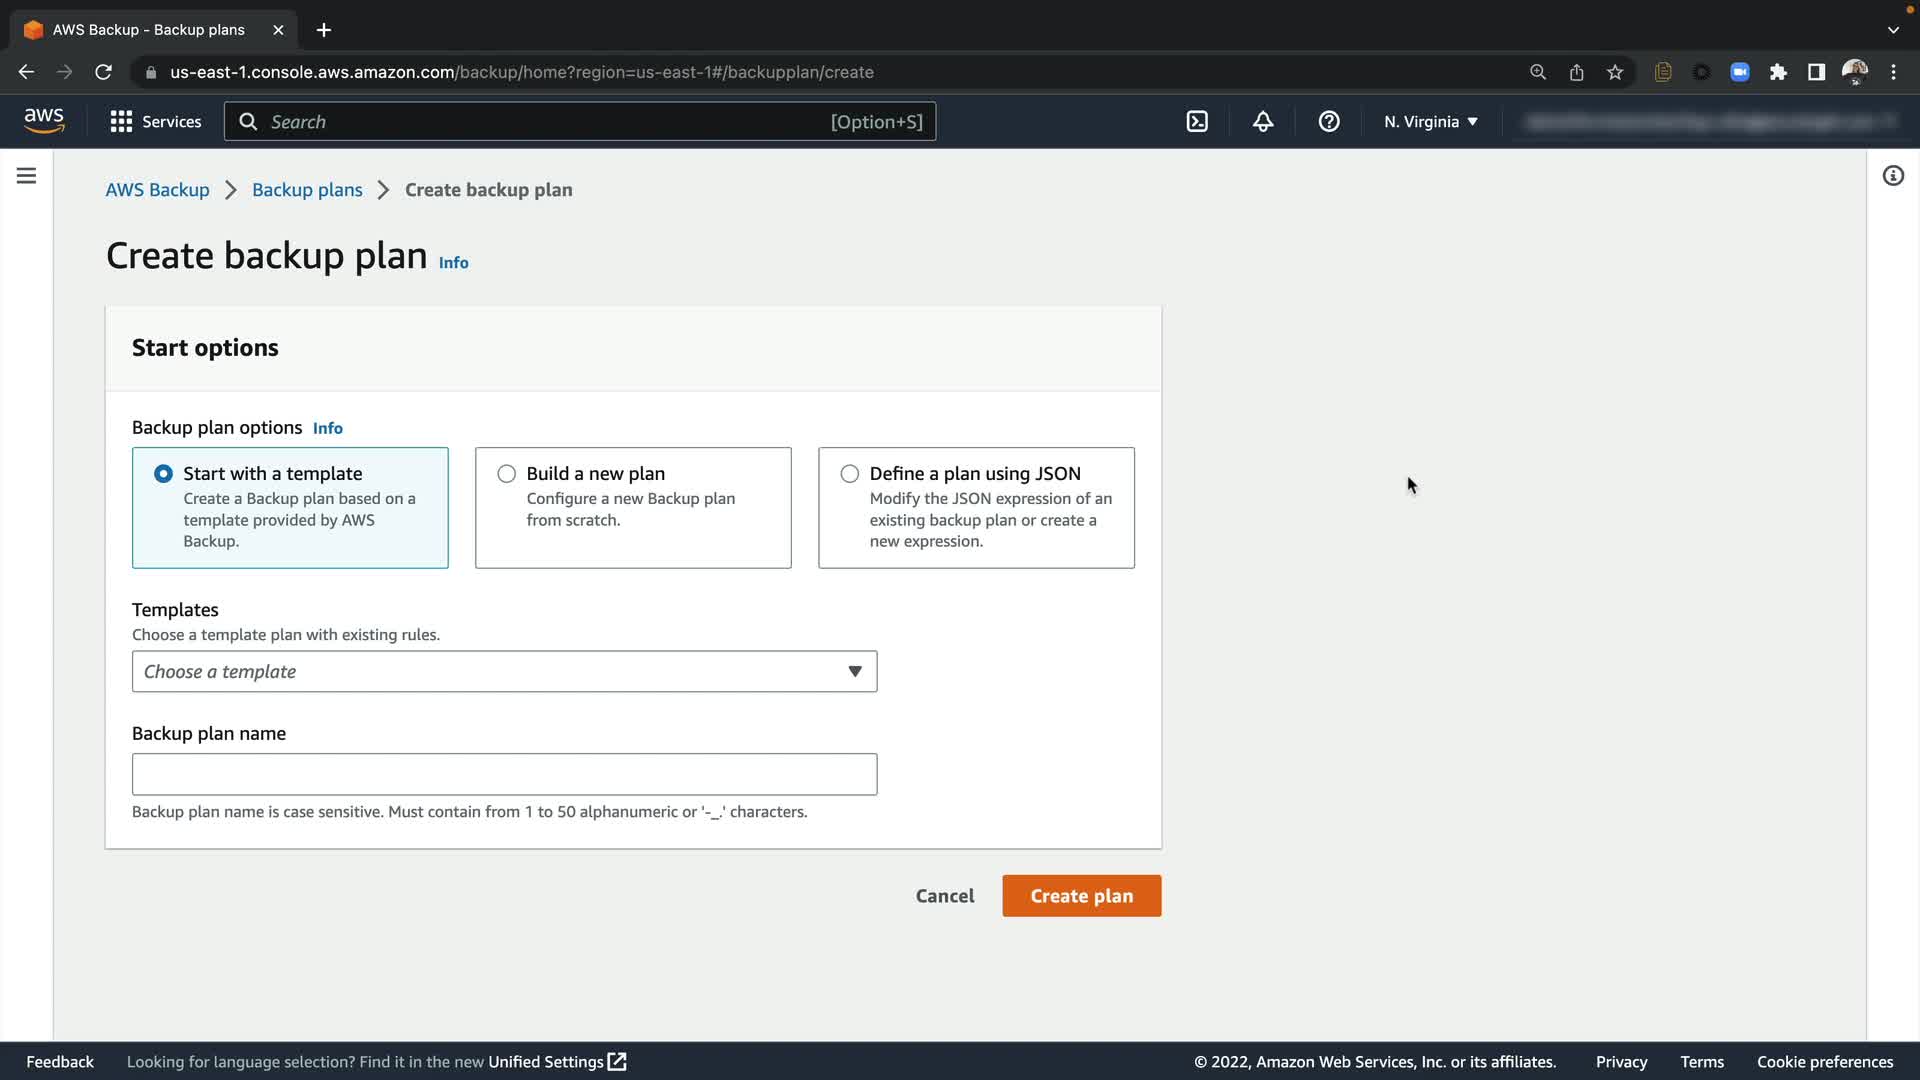This screenshot has height=1080, width=1920.
Task: Expand the side navigation hamburger menu
Action: (27, 176)
